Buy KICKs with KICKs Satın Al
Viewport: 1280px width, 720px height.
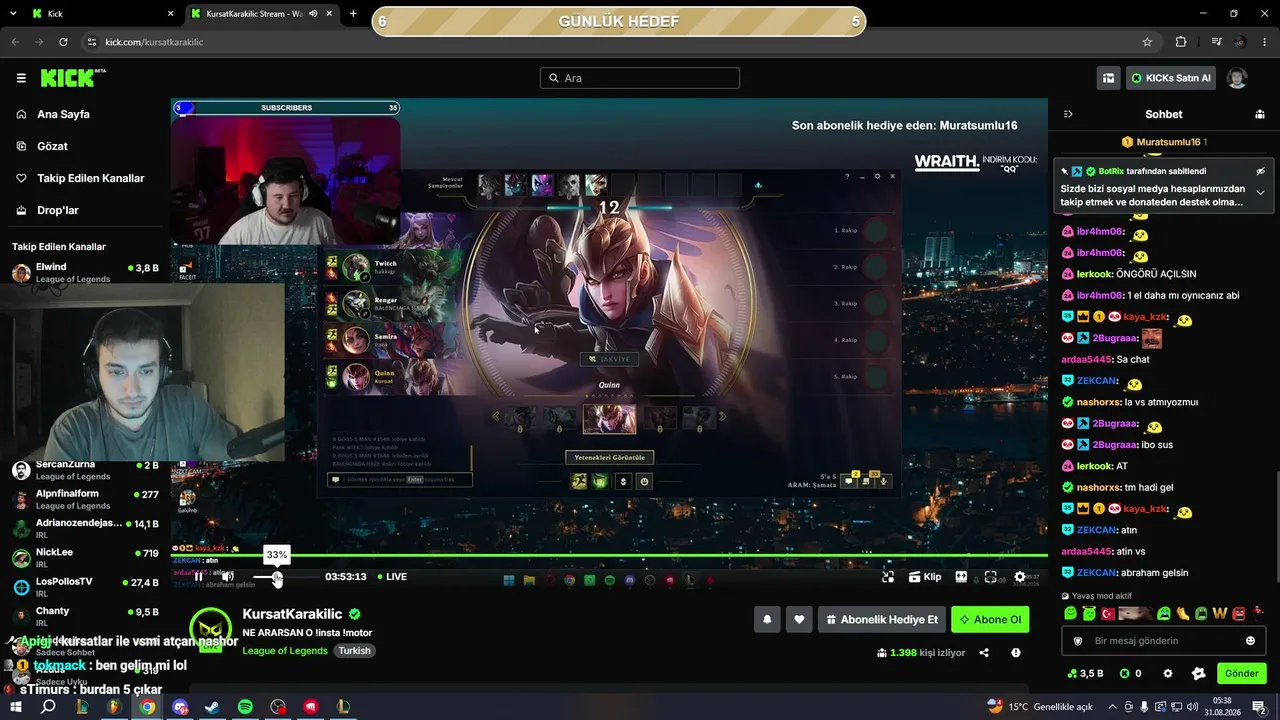click(1171, 78)
